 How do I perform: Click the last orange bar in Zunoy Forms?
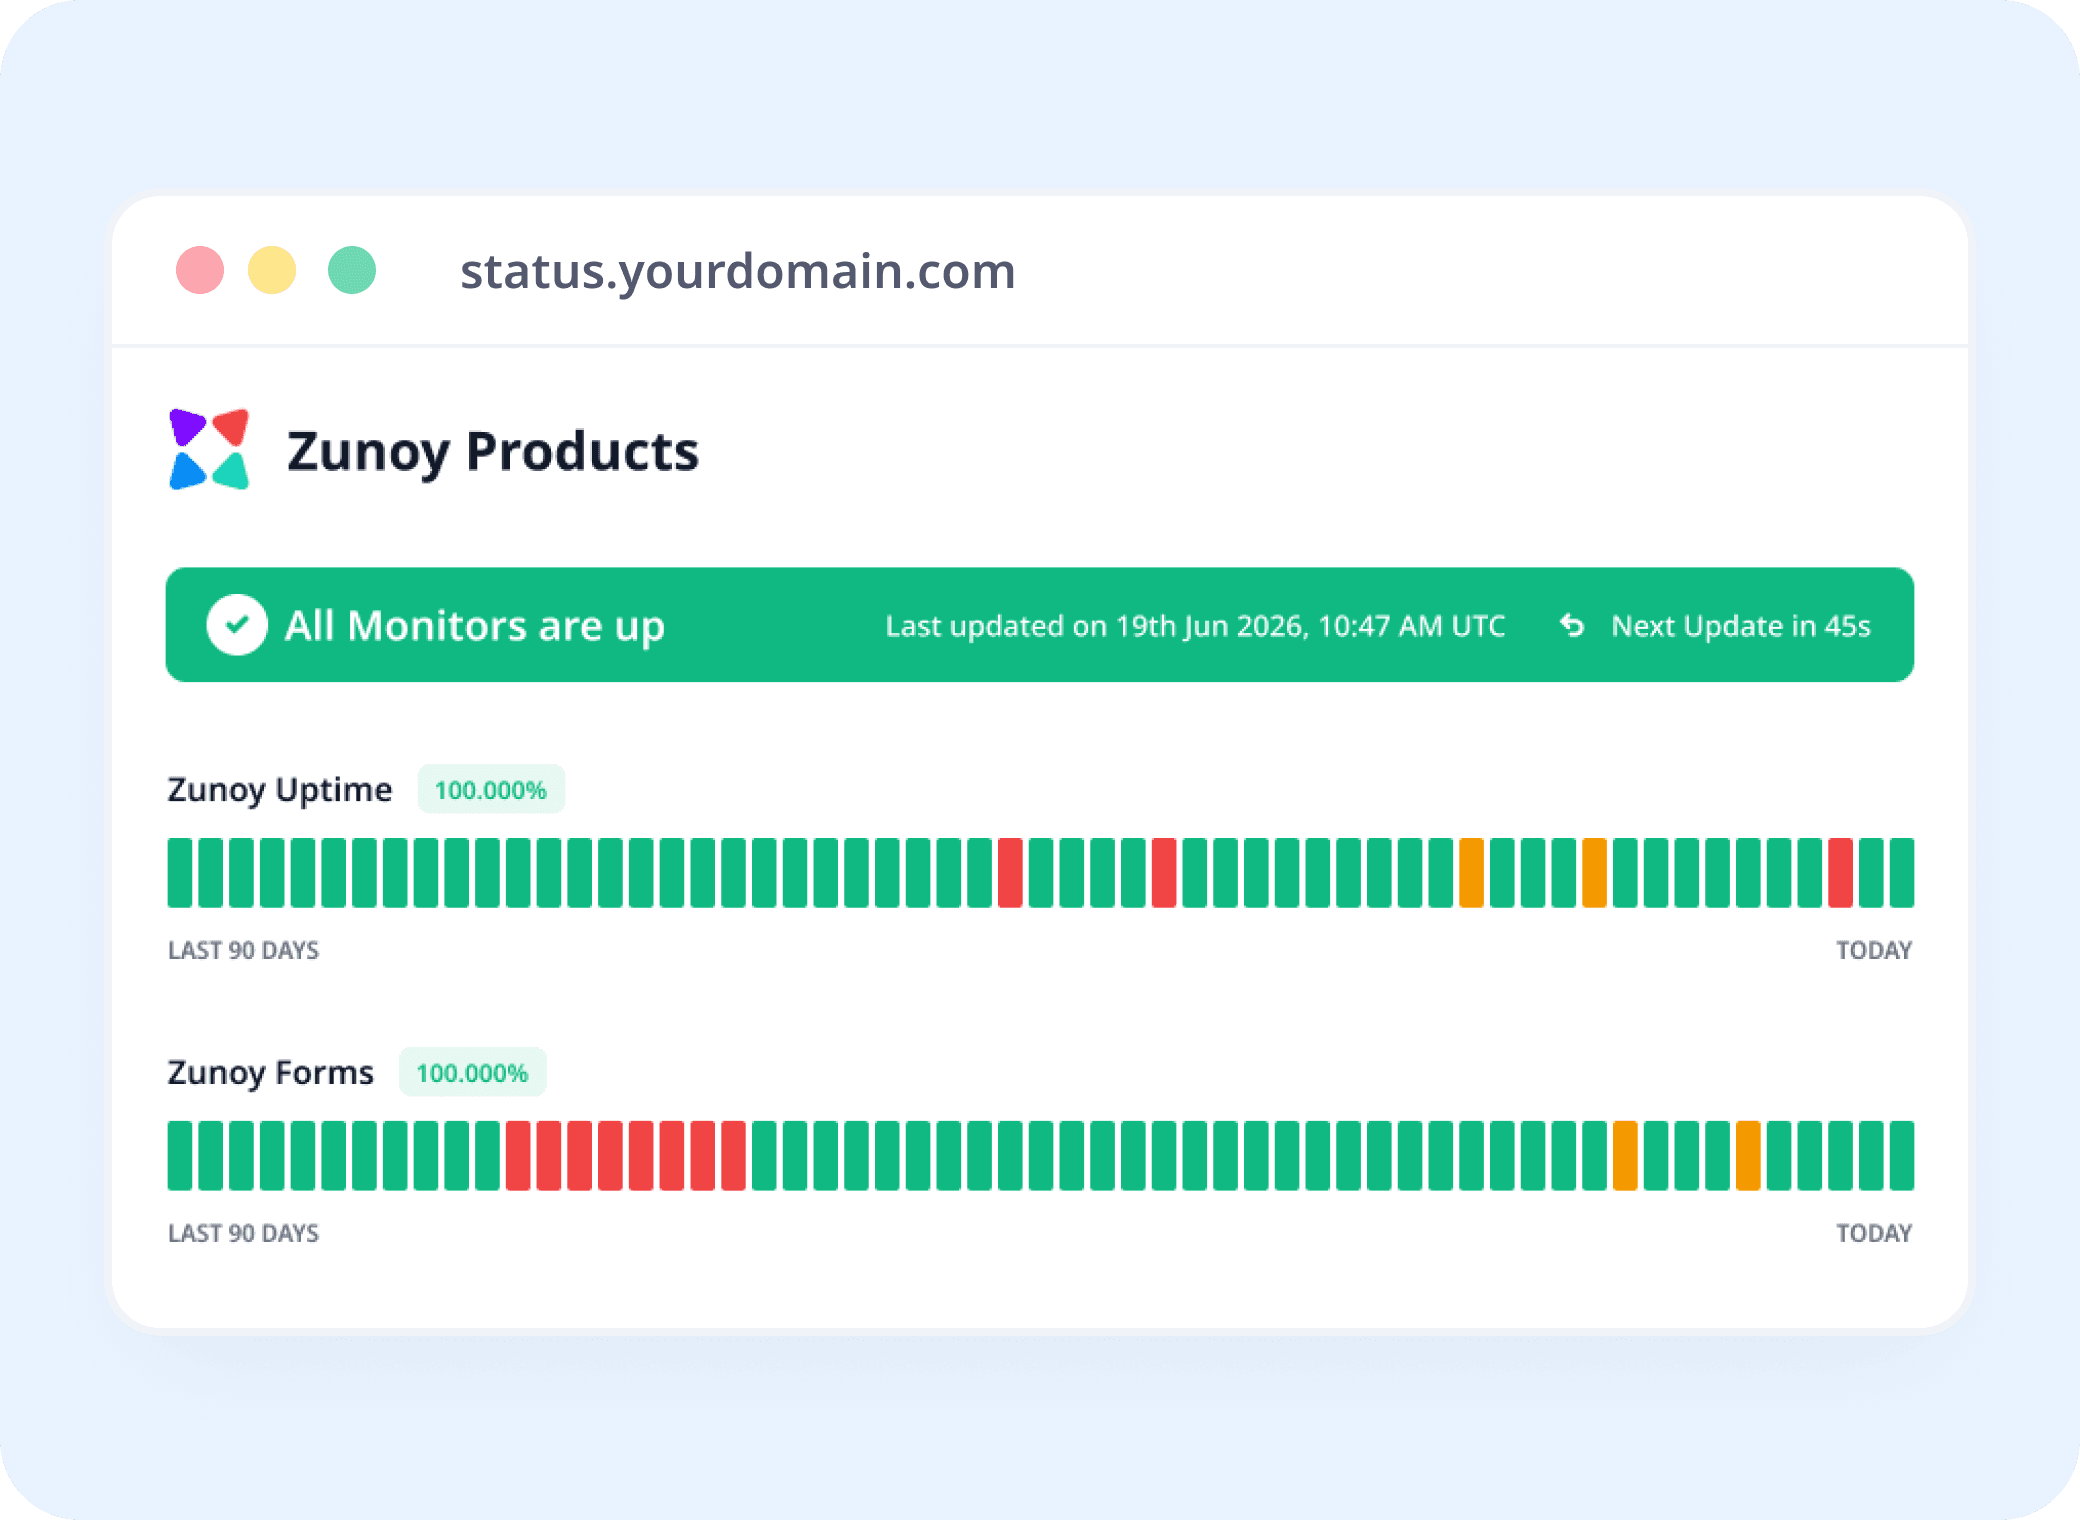click(1748, 1156)
